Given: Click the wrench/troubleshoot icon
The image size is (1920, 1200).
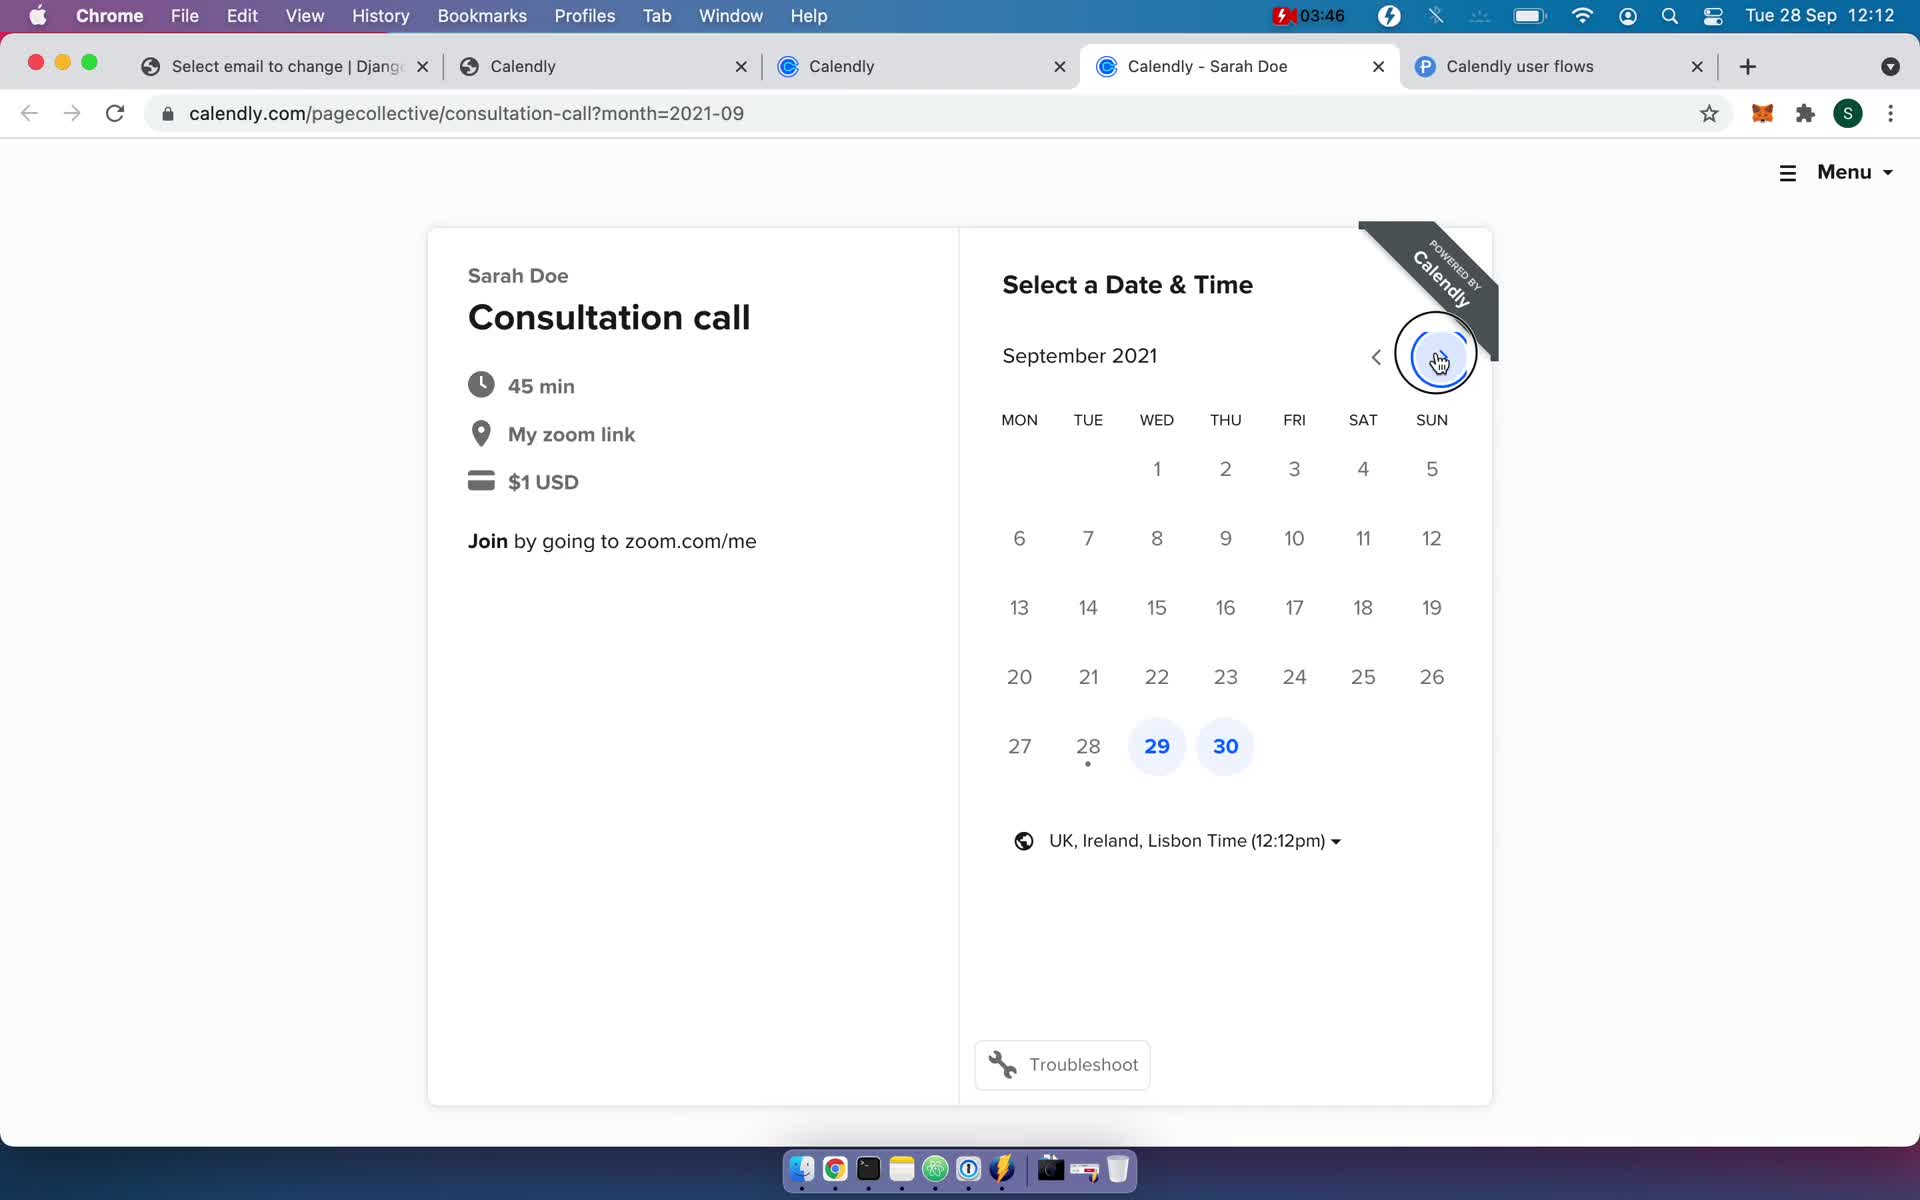Looking at the screenshot, I should coord(999,1065).
